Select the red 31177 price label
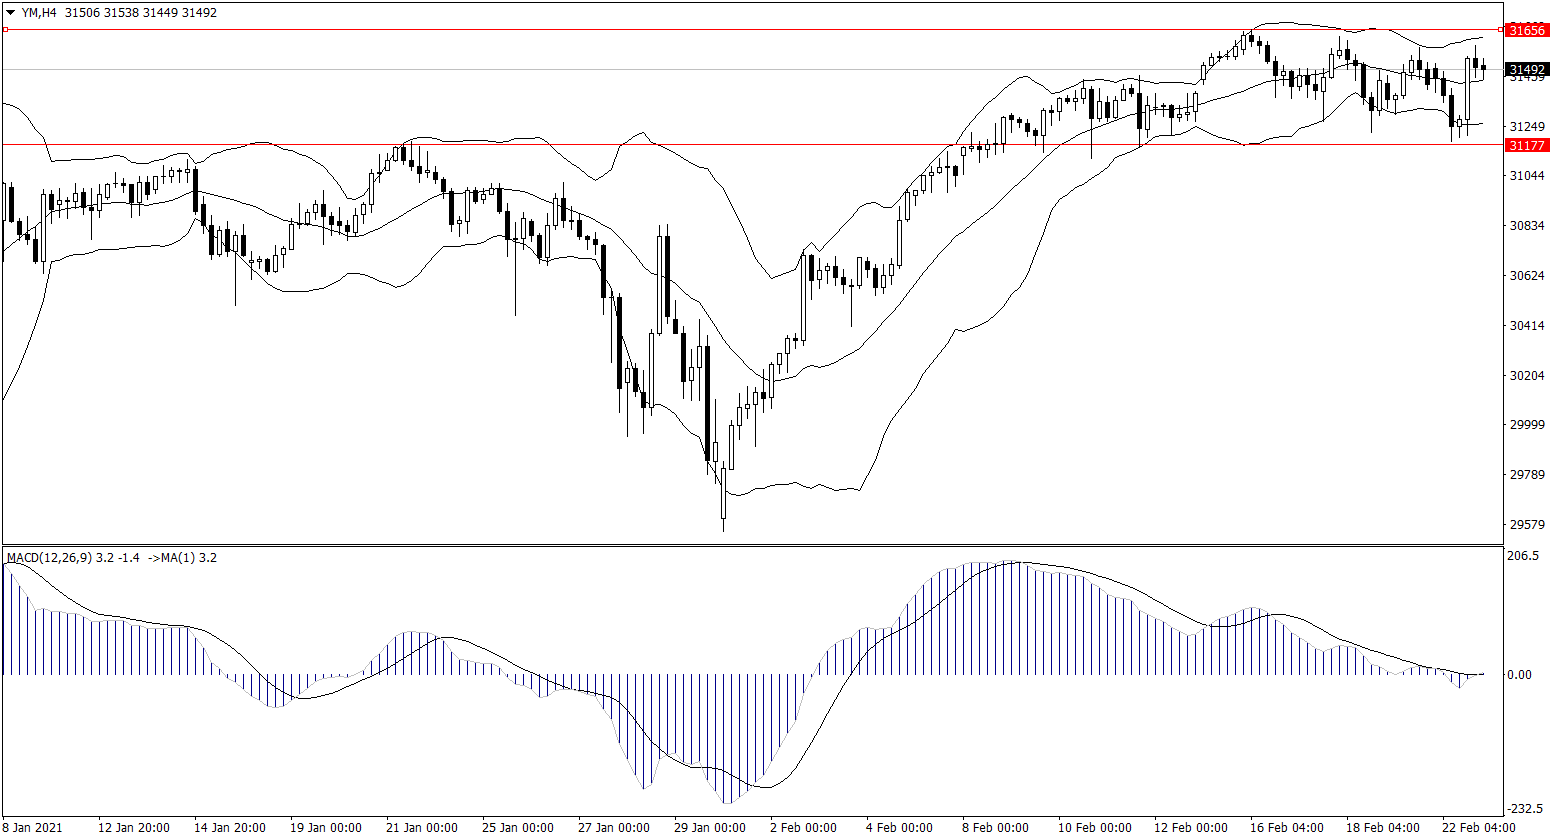This screenshot has width=1560, height=840. (x=1527, y=145)
